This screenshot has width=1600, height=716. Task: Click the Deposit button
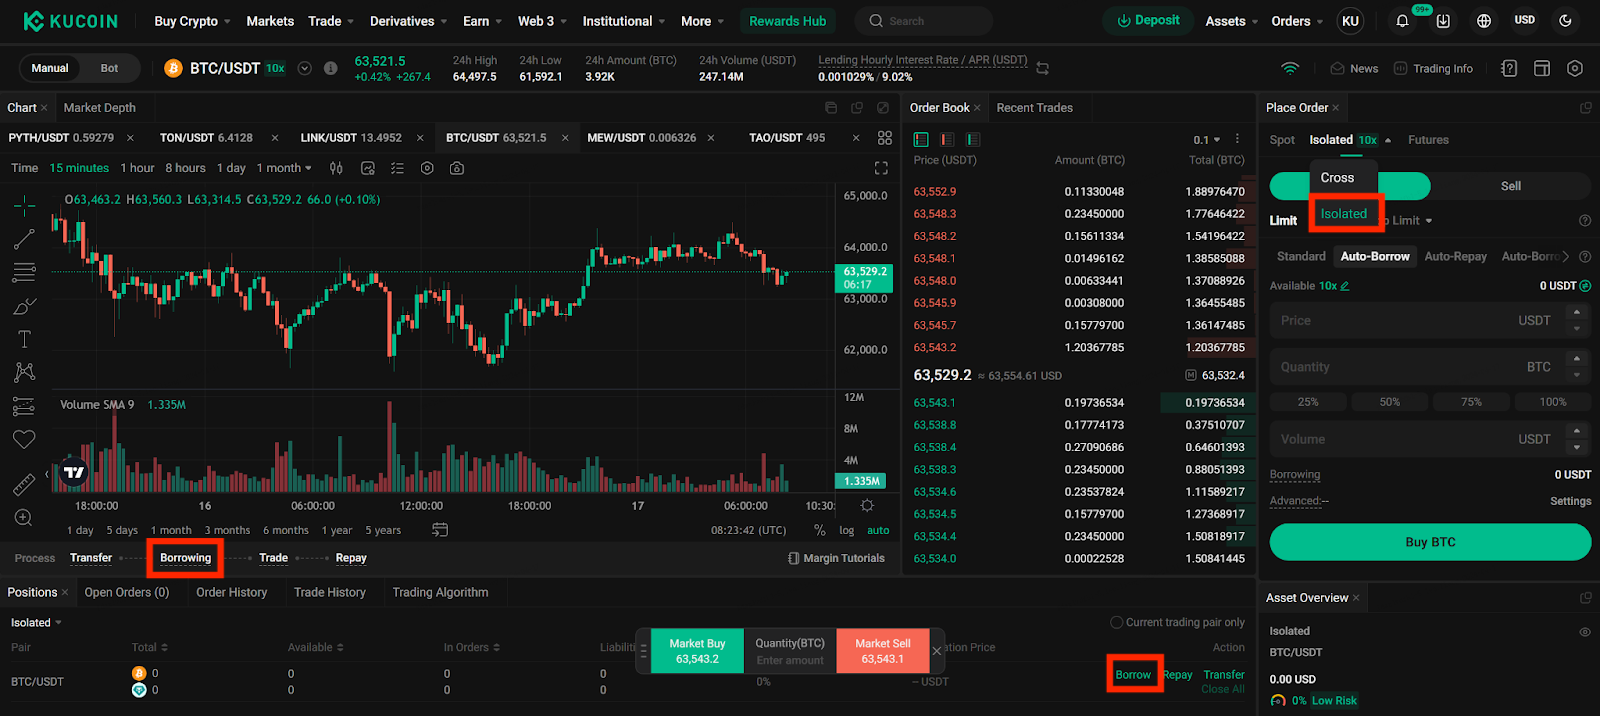coord(1148,21)
